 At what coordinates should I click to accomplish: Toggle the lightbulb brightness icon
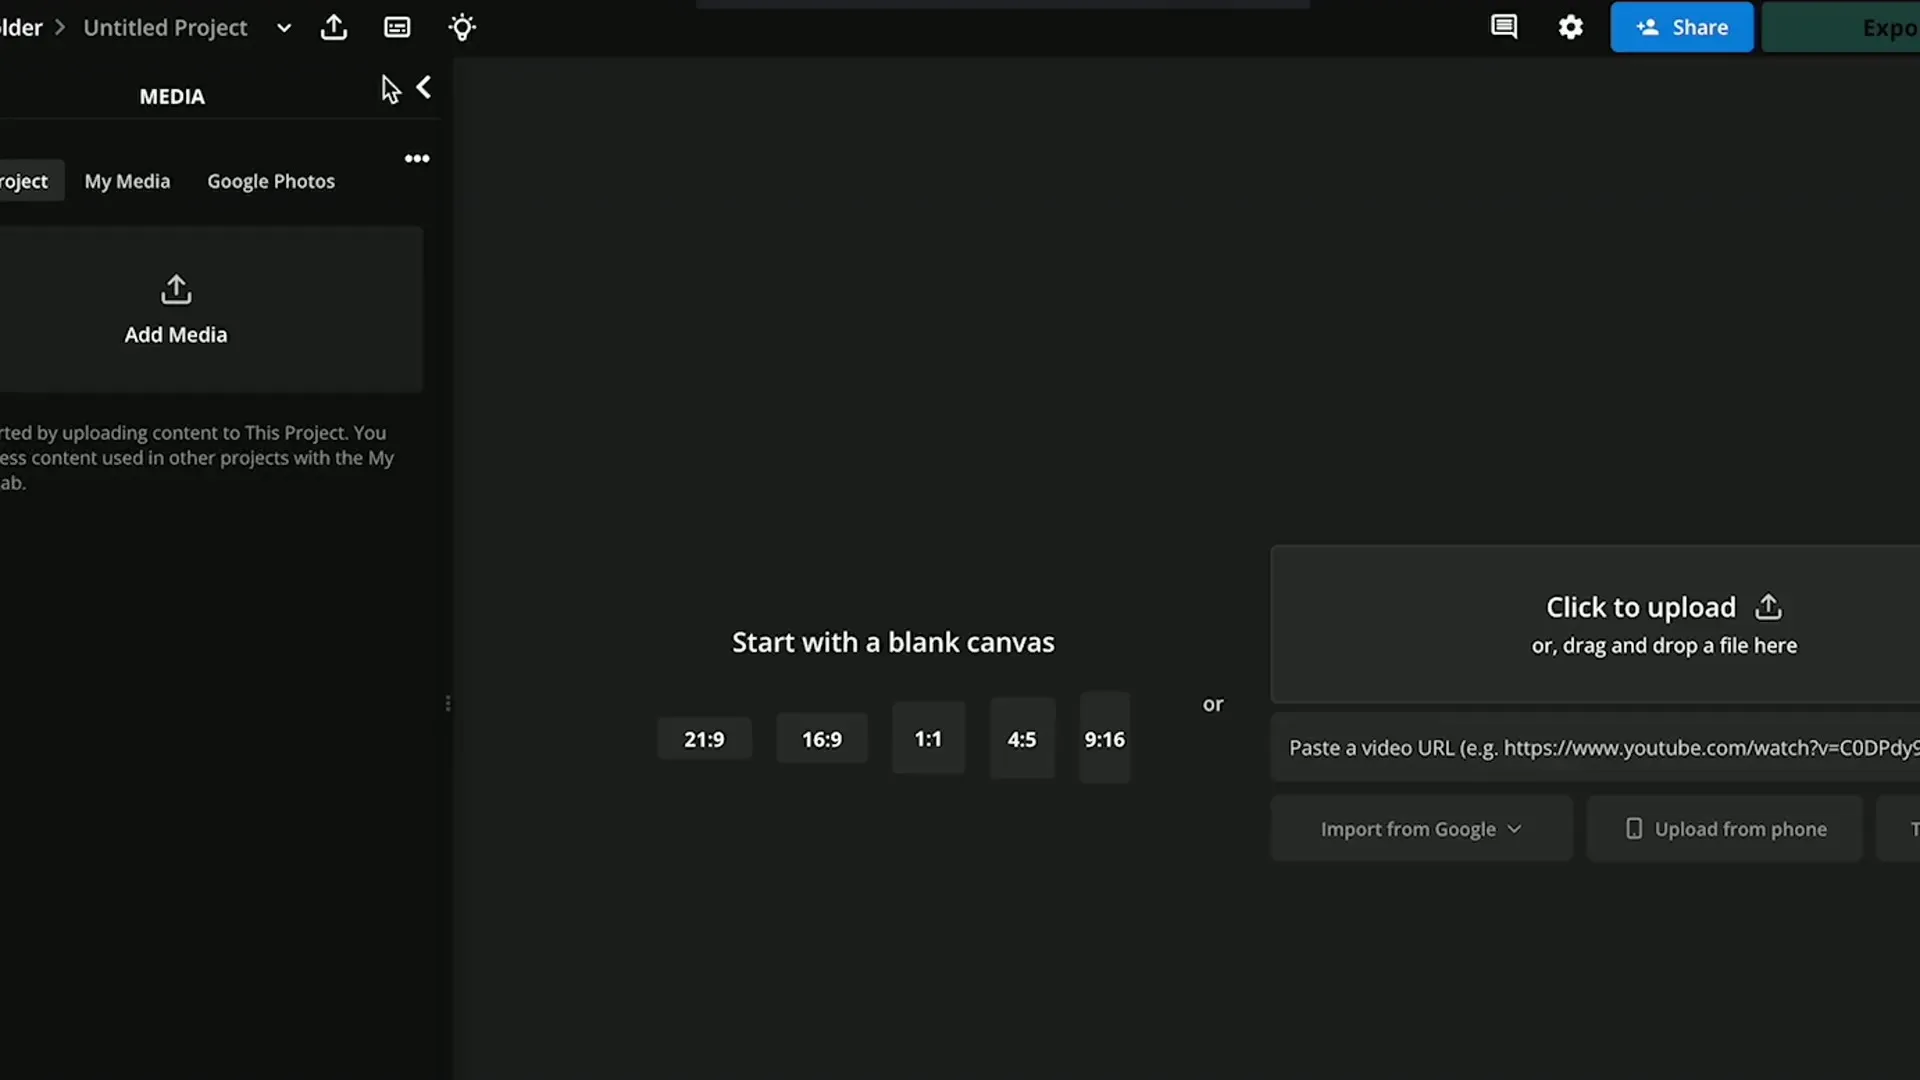click(462, 27)
